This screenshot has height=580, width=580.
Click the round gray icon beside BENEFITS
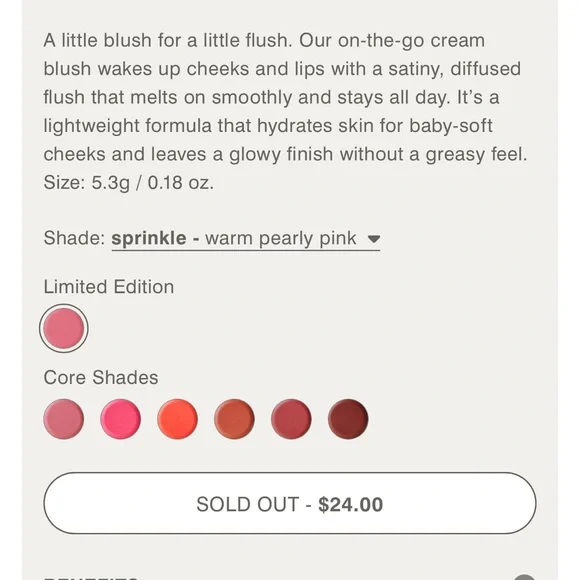(x=524, y=577)
